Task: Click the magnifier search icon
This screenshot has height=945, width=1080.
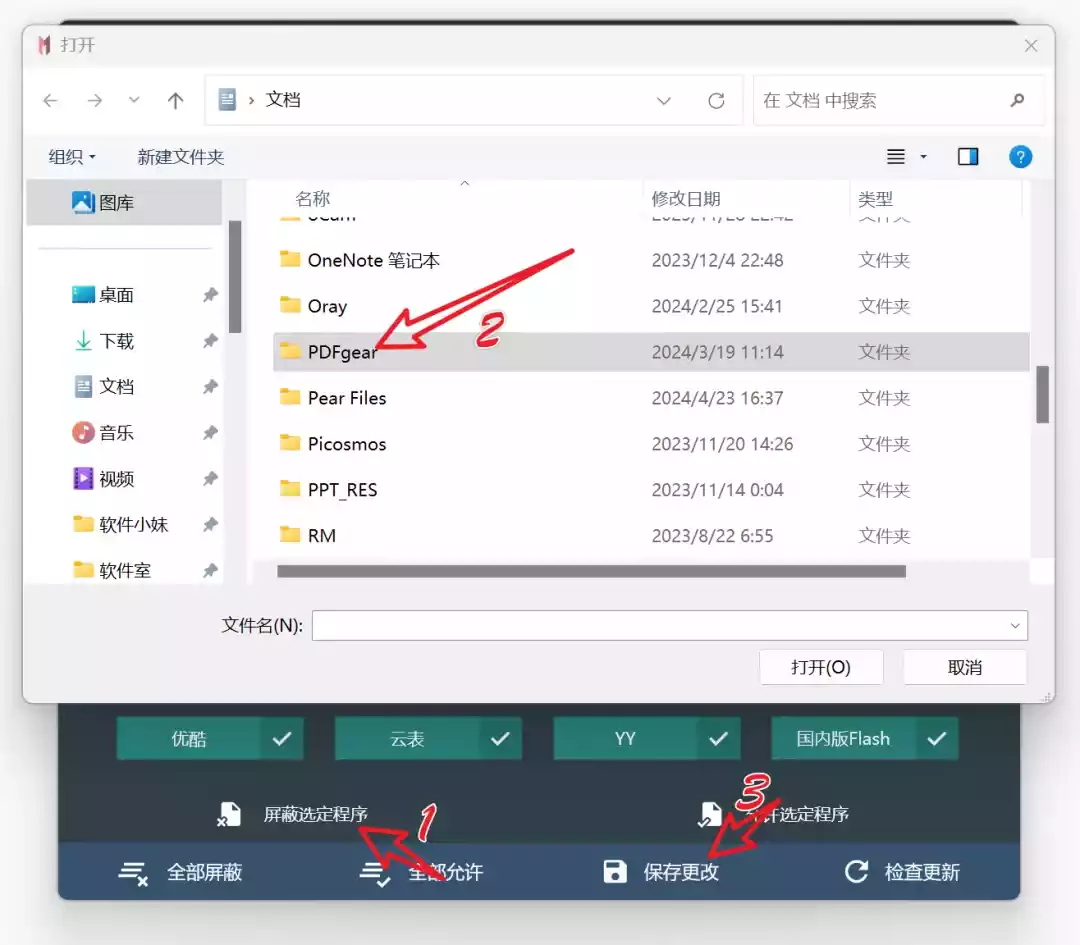Action: 1017,101
